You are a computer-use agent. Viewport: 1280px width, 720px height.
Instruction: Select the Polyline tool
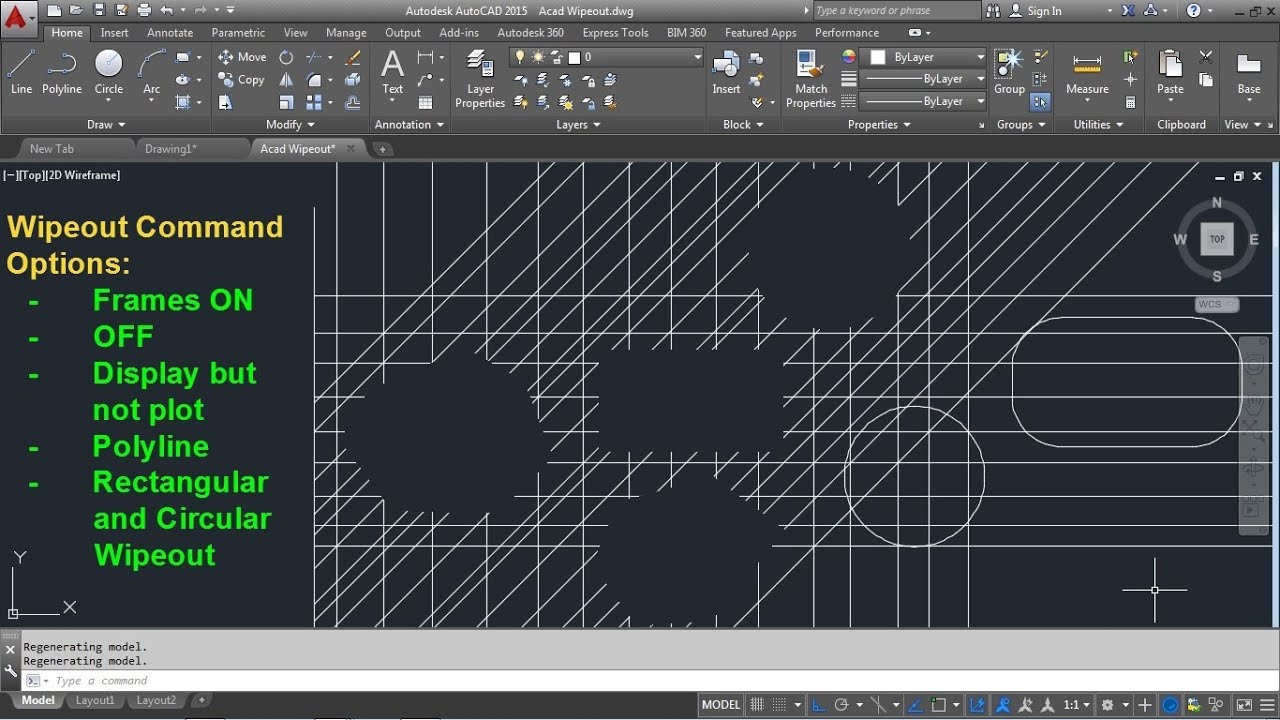click(62, 72)
